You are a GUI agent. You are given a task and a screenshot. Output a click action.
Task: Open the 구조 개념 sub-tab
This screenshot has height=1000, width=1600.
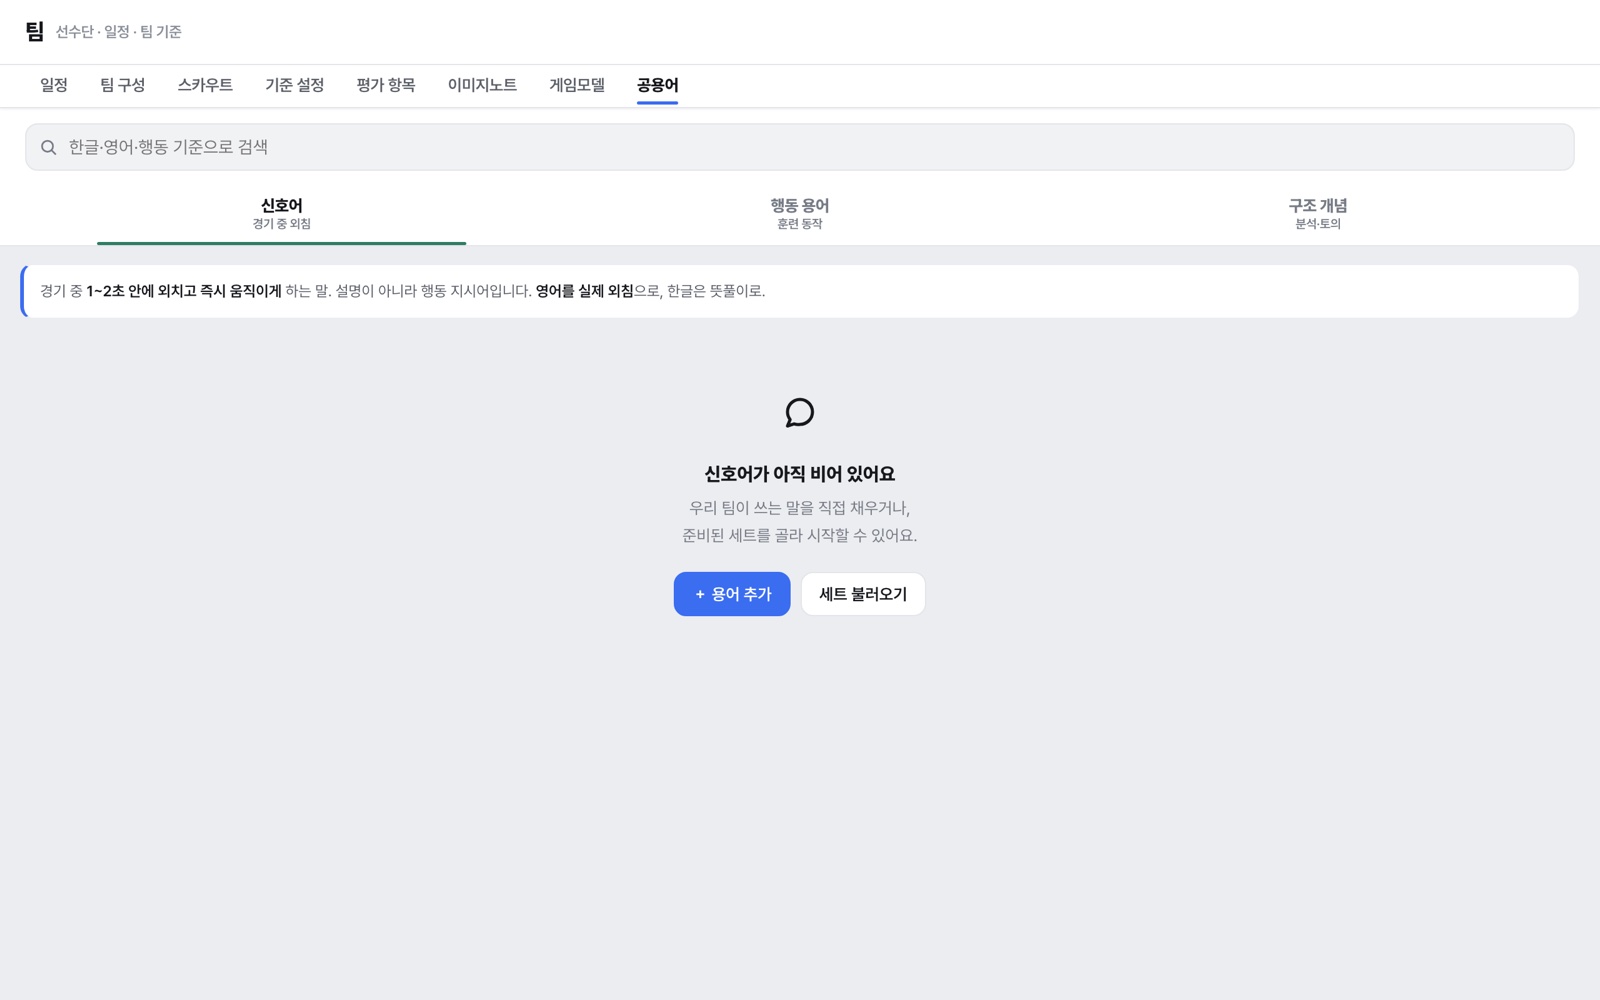[1317, 213]
